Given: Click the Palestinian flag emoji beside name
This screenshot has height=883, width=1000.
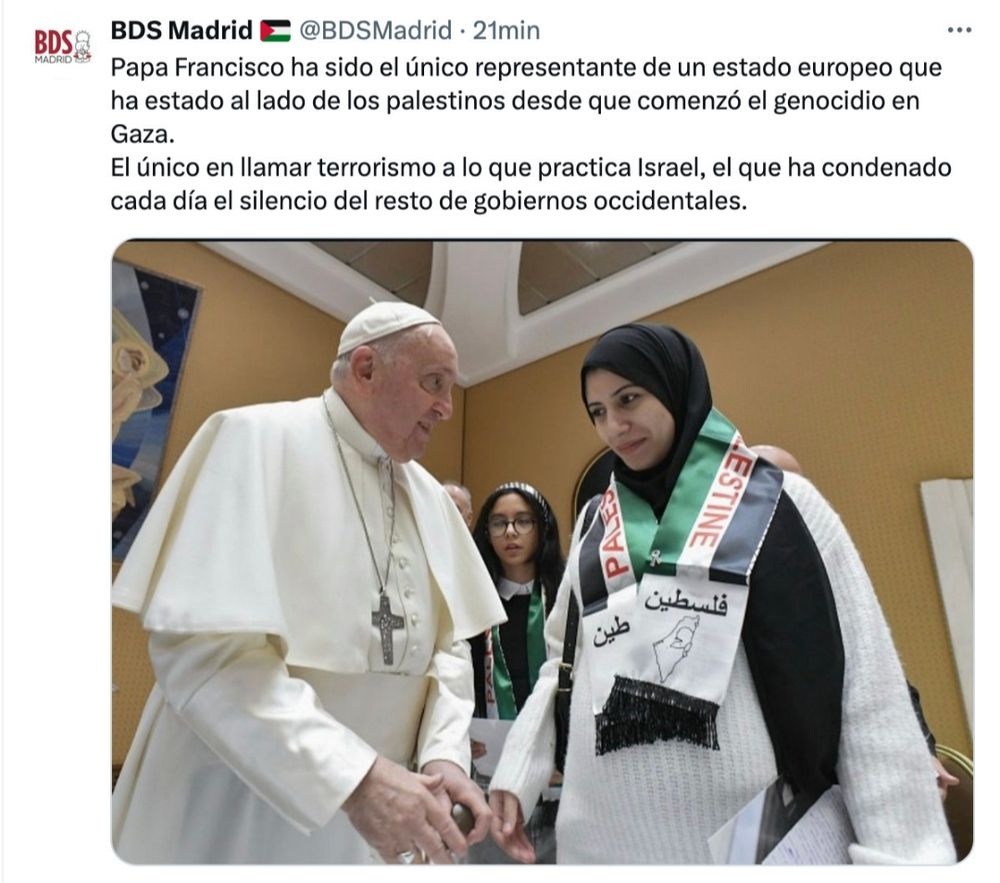Looking at the screenshot, I should (275, 31).
